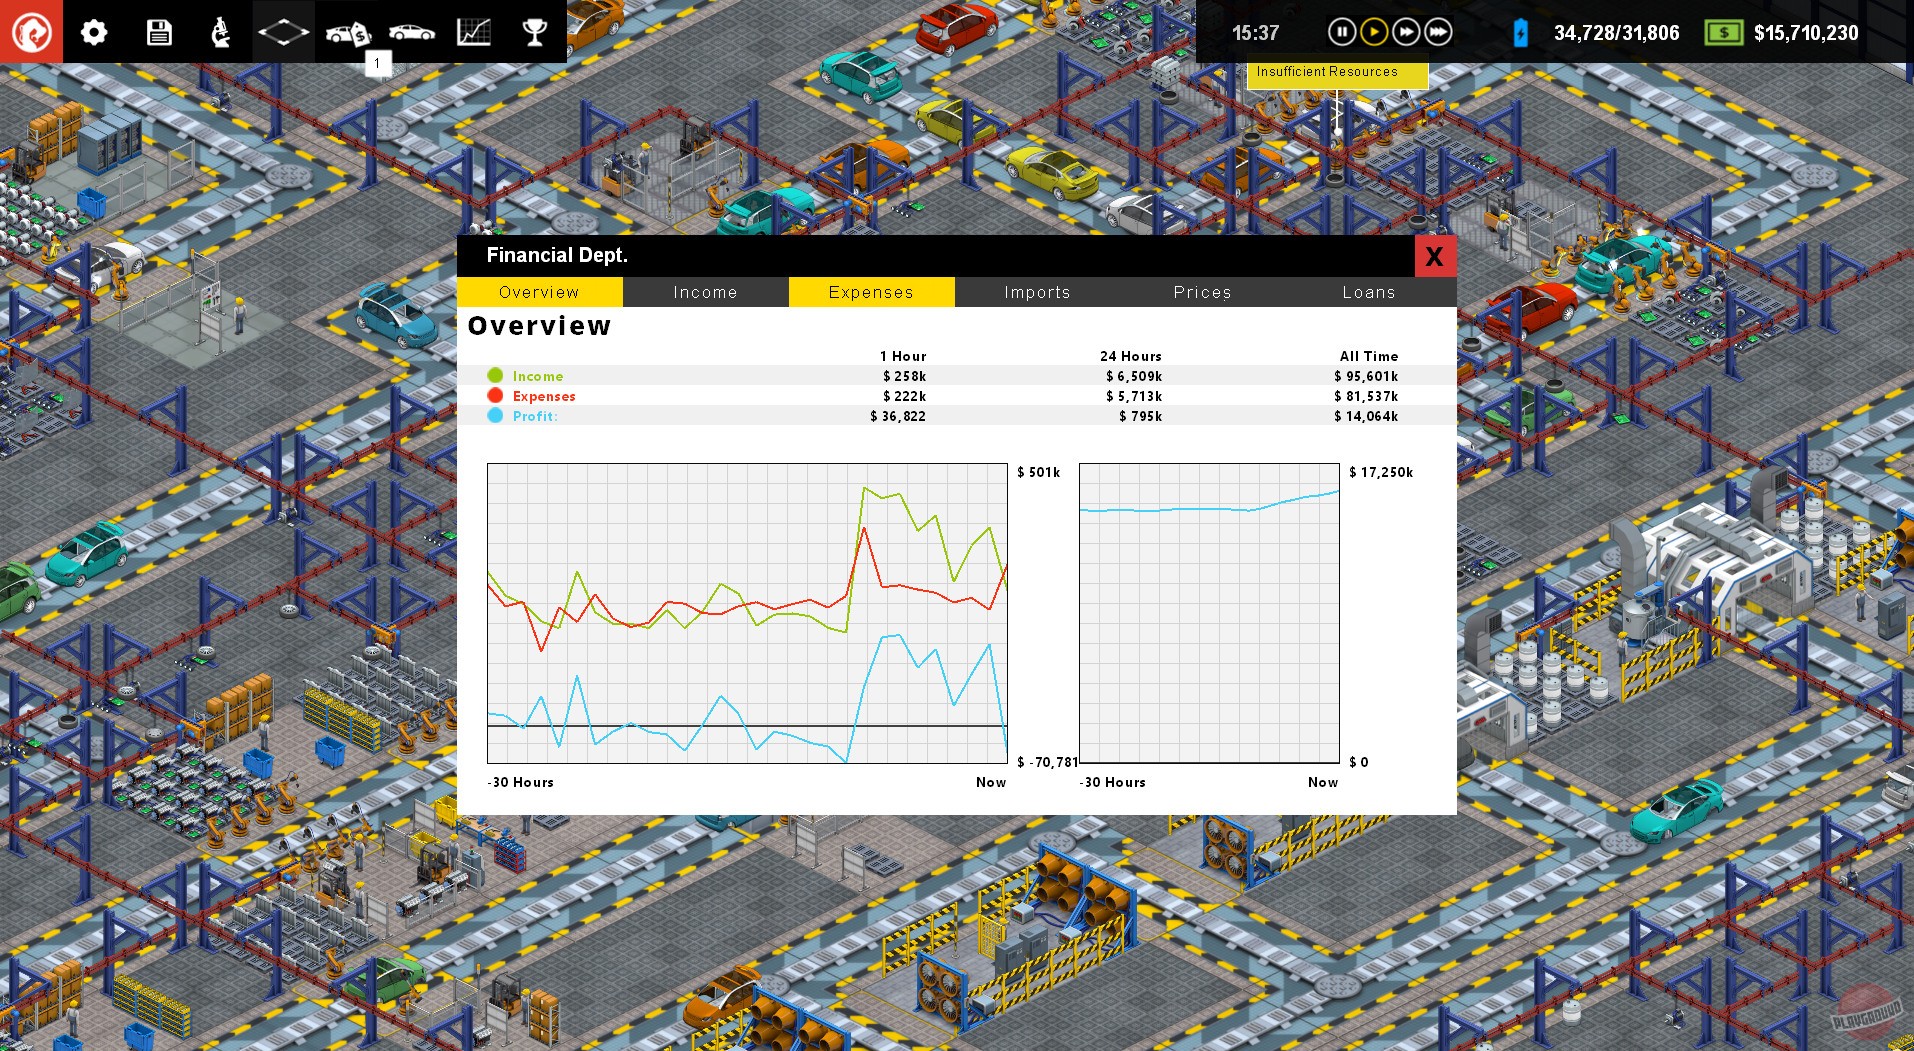1914x1051 pixels.
Task: Click the line chart finance icon
Action: 474,32
